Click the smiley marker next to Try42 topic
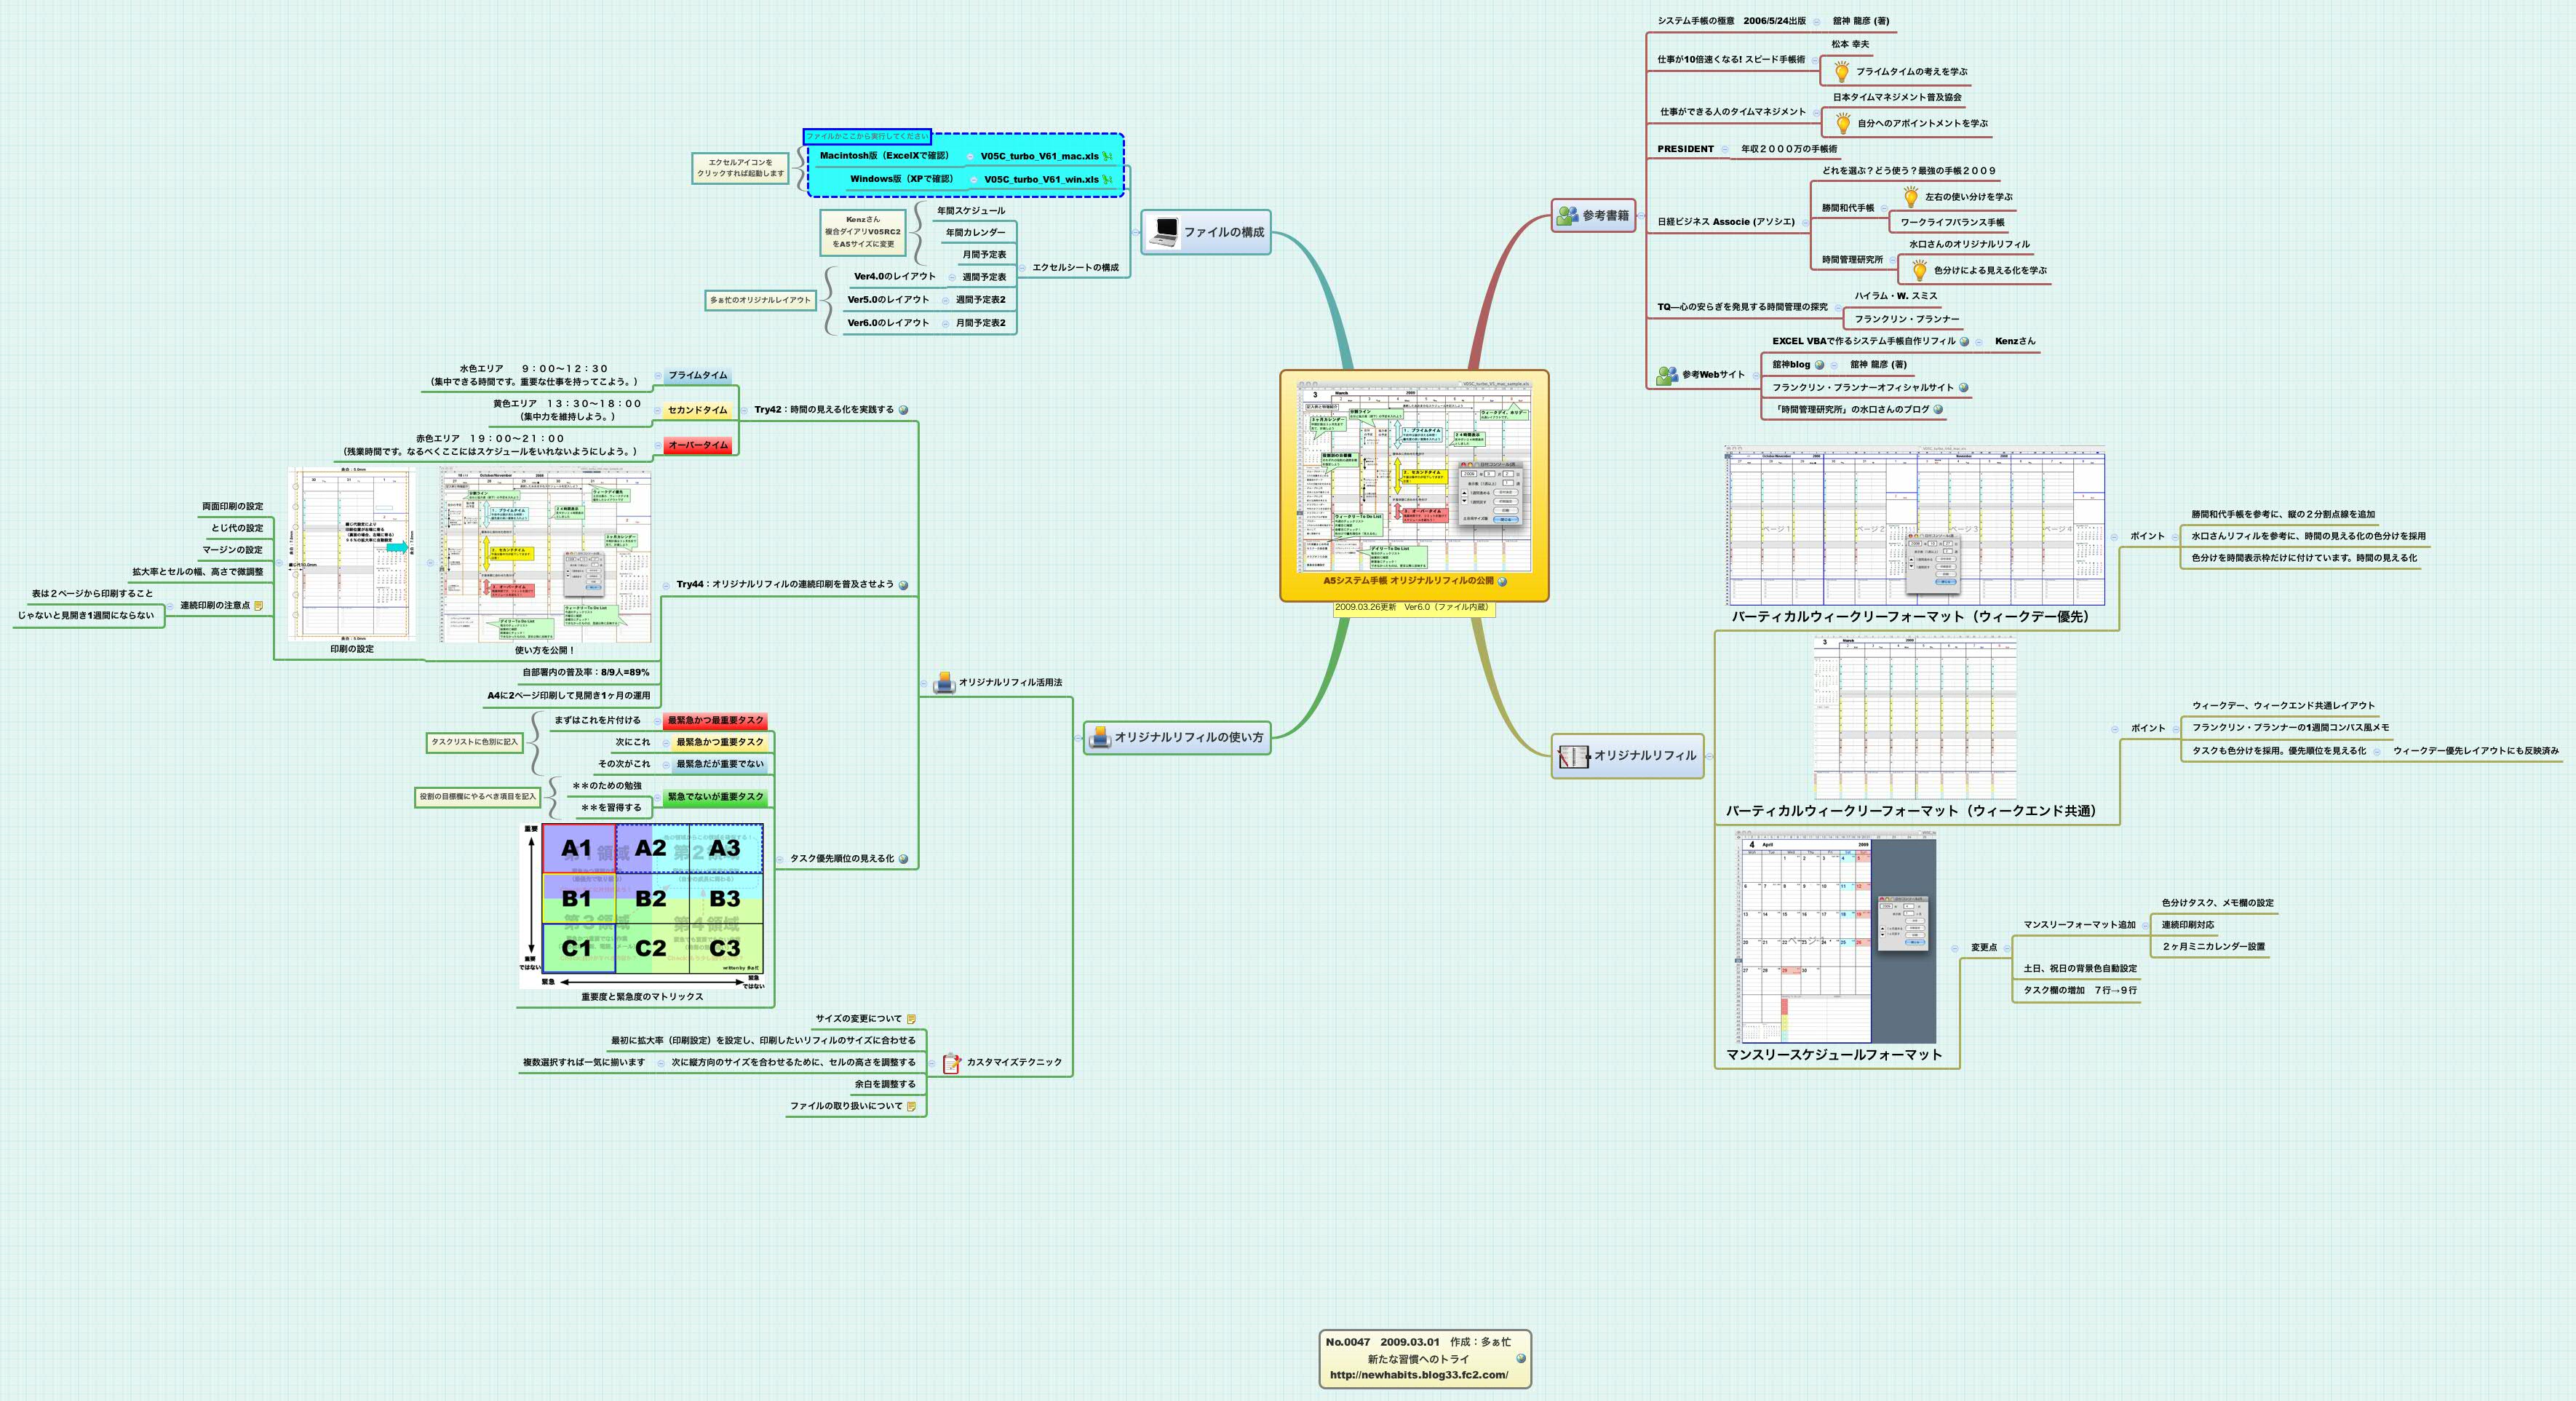 (905, 408)
